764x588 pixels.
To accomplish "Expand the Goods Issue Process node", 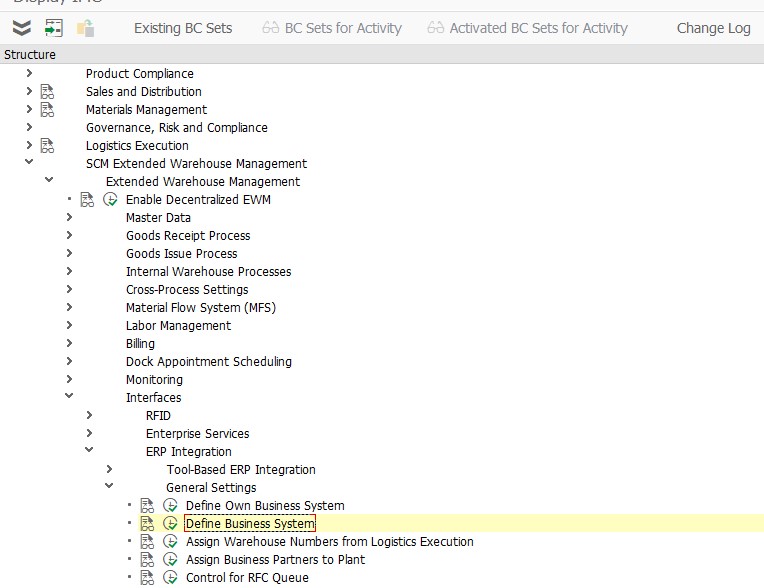I will 69,253.
